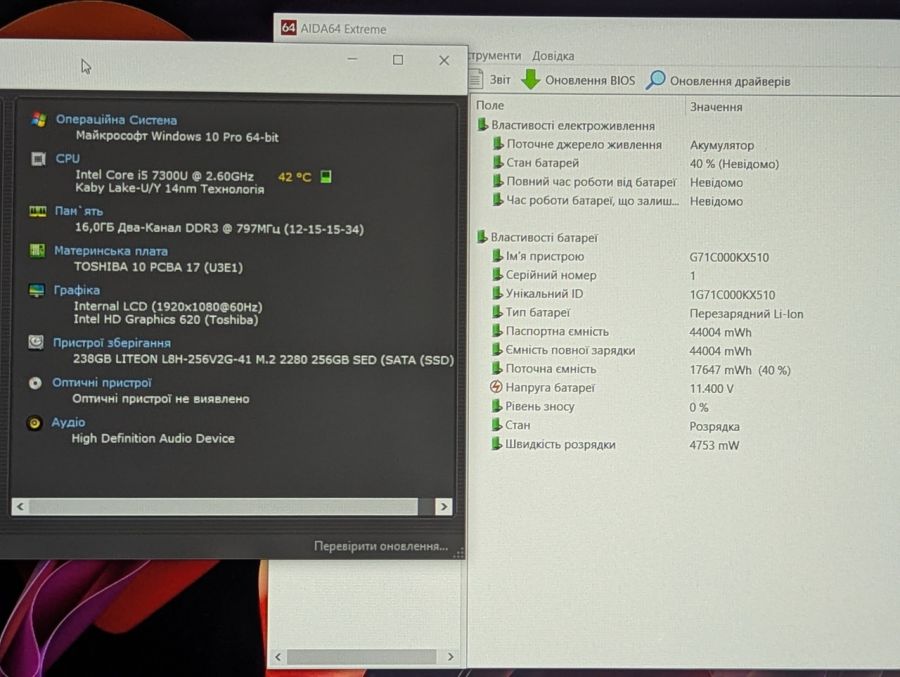
Task: Open the Материнська плата section link
Action: pos(111,251)
